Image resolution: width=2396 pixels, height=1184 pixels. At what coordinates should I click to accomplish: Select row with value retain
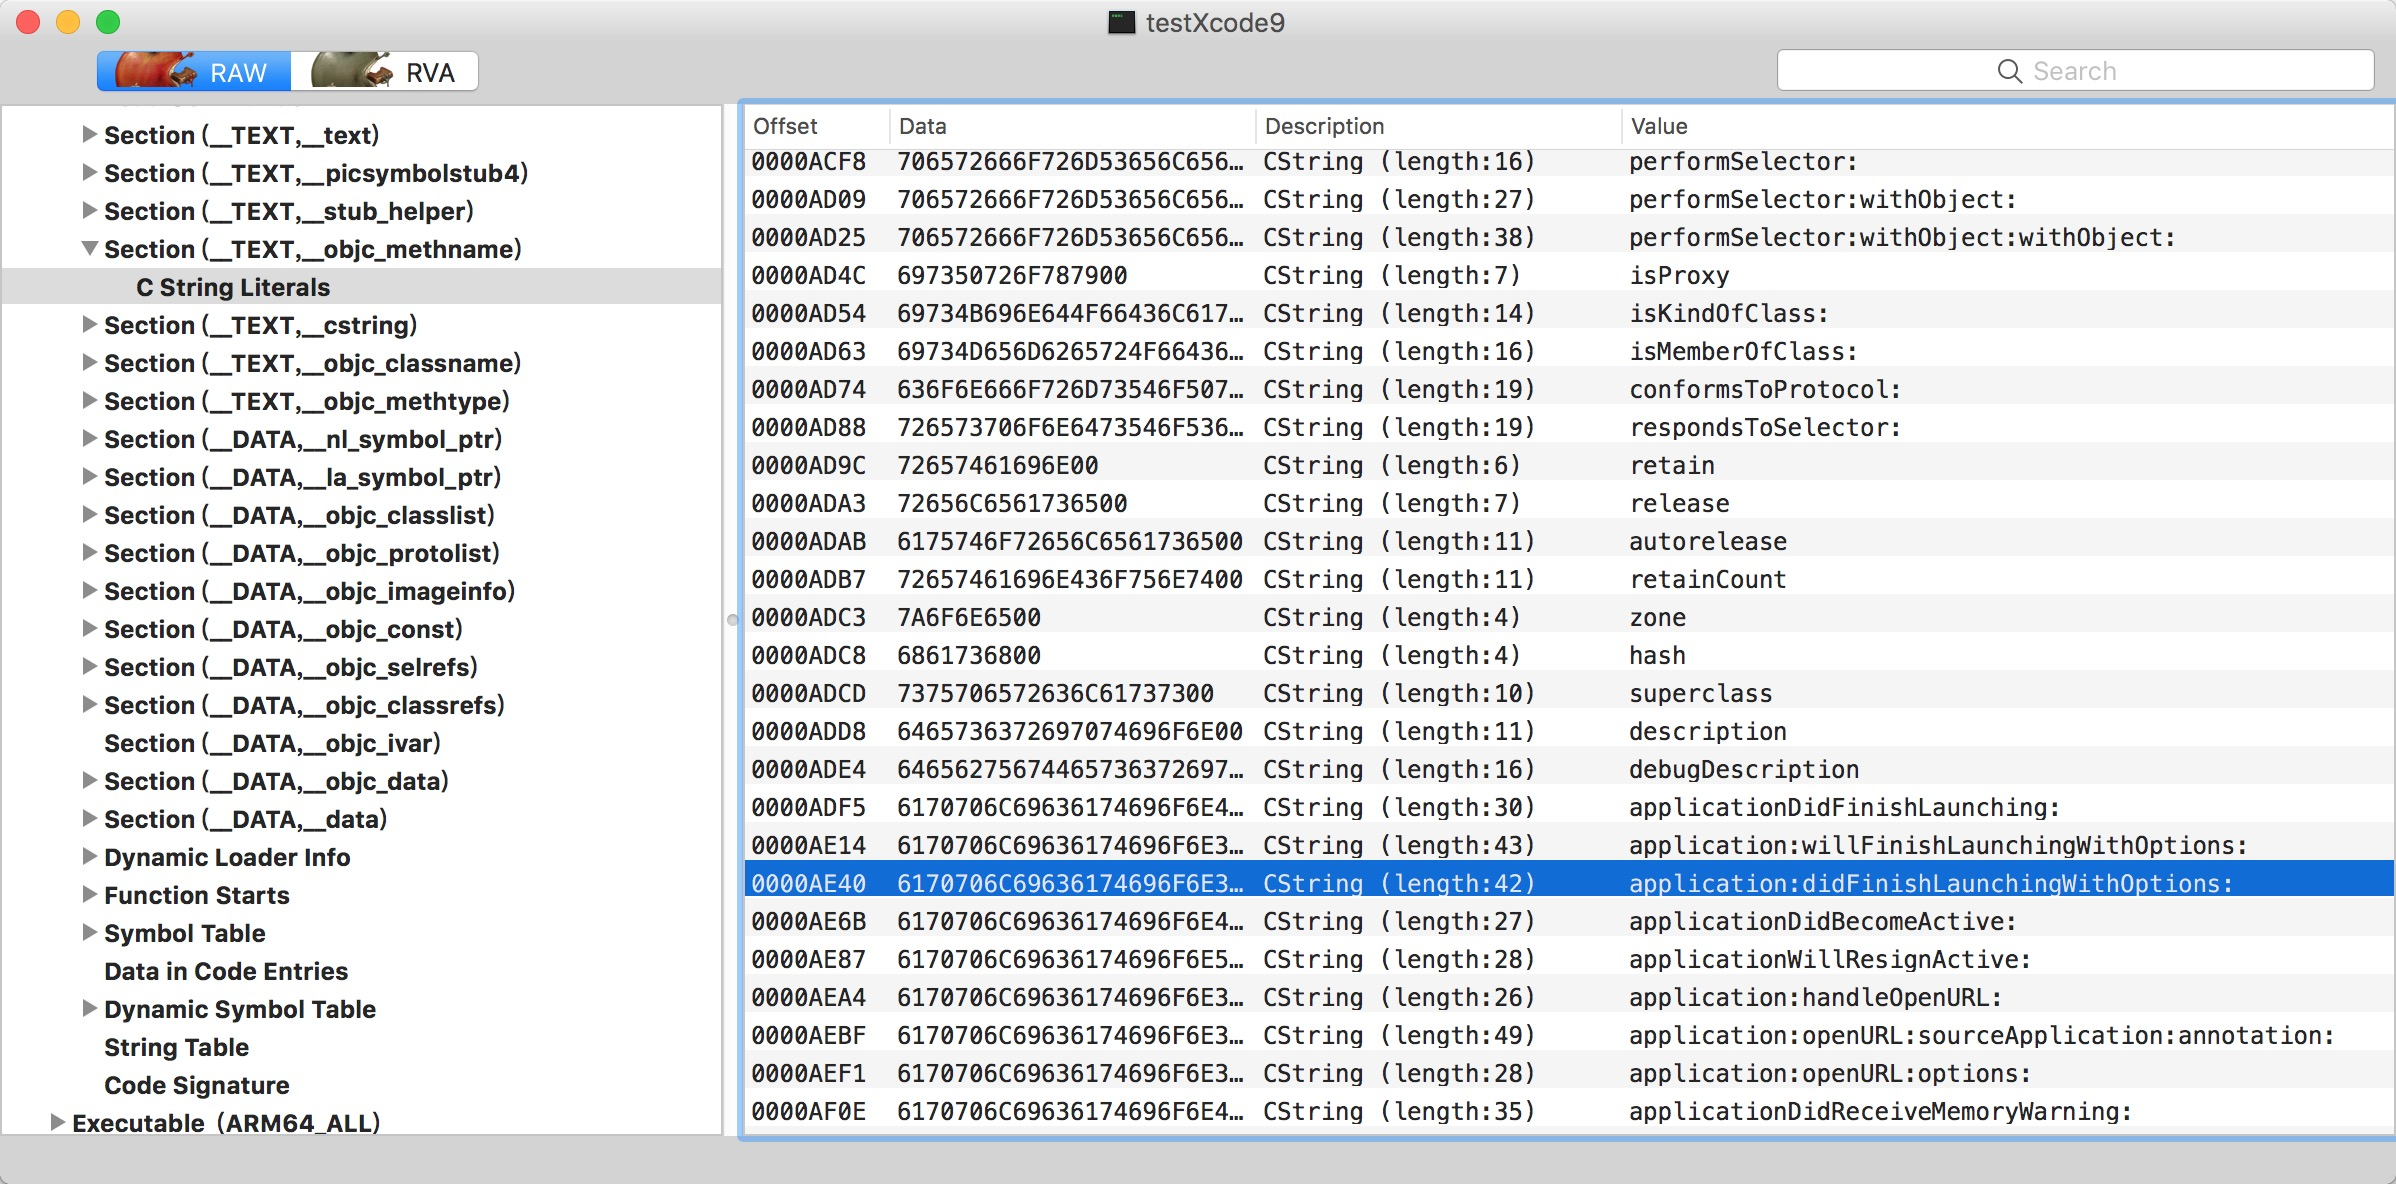(1569, 465)
